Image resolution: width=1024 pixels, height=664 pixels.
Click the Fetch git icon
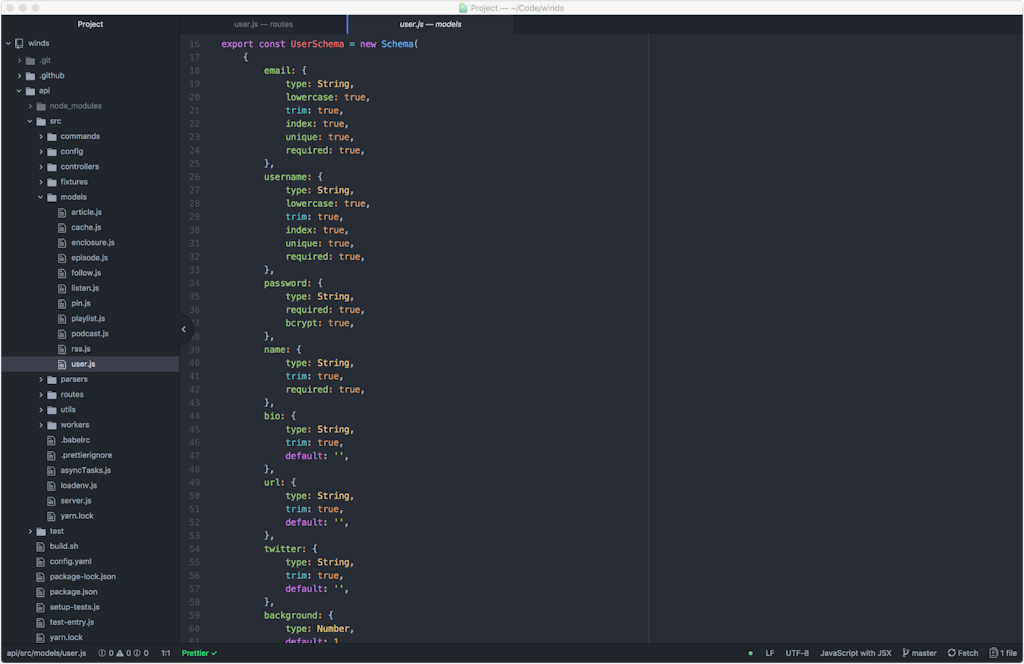[x=952, y=653]
